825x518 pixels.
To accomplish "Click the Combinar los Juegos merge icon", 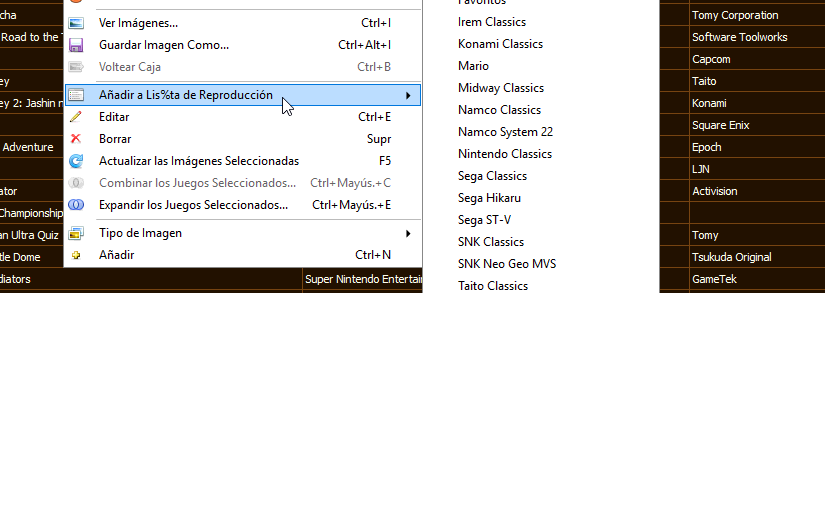I will pyautogui.click(x=76, y=183).
